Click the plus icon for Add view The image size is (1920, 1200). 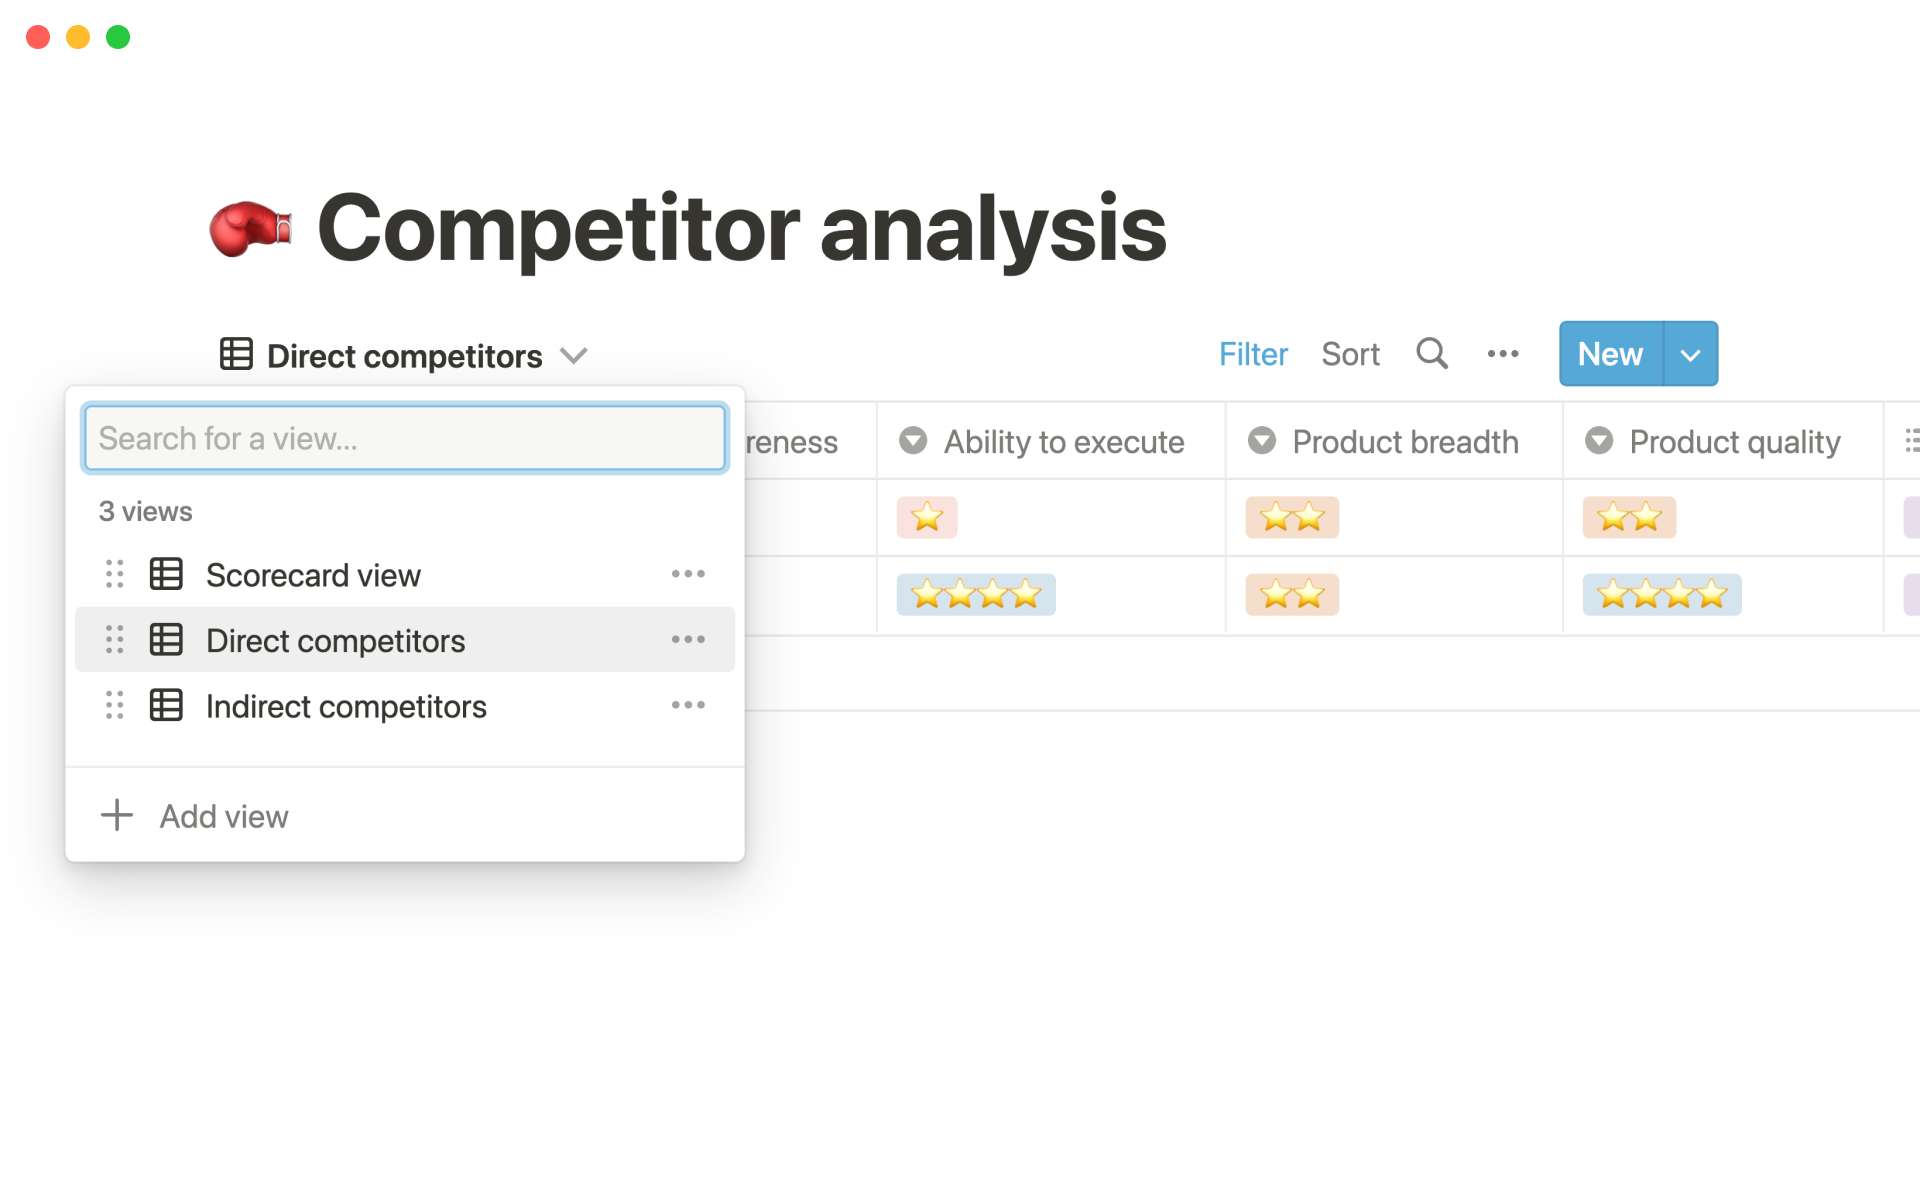pos(117,815)
